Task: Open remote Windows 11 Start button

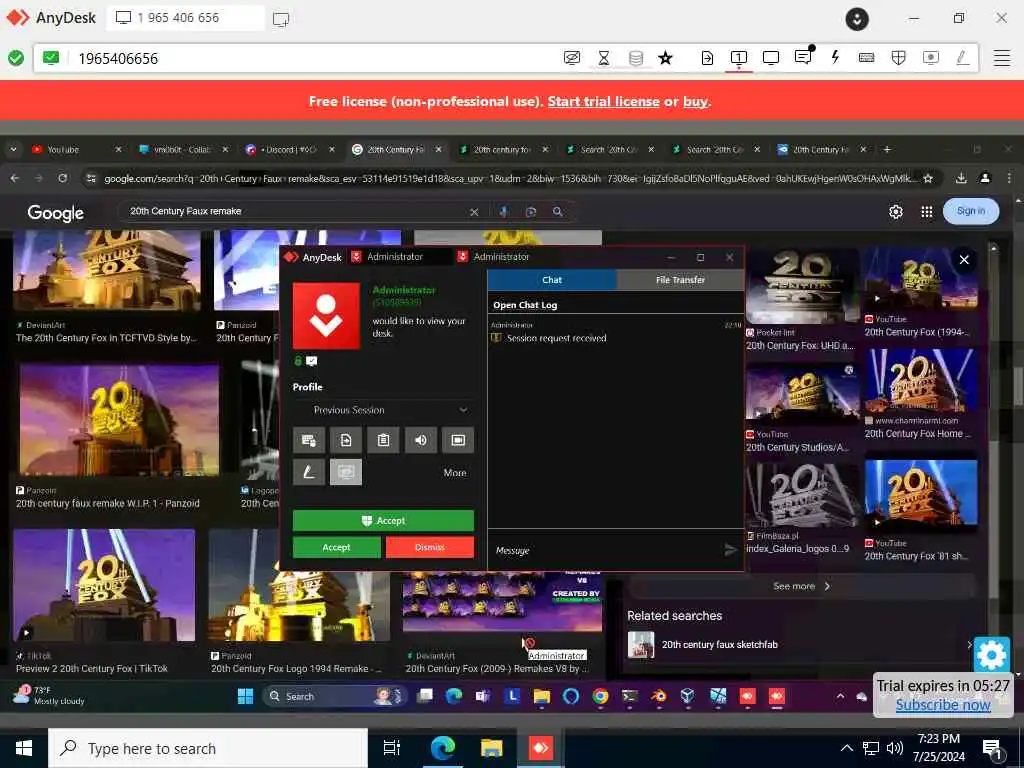Action: [x=246, y=697]
